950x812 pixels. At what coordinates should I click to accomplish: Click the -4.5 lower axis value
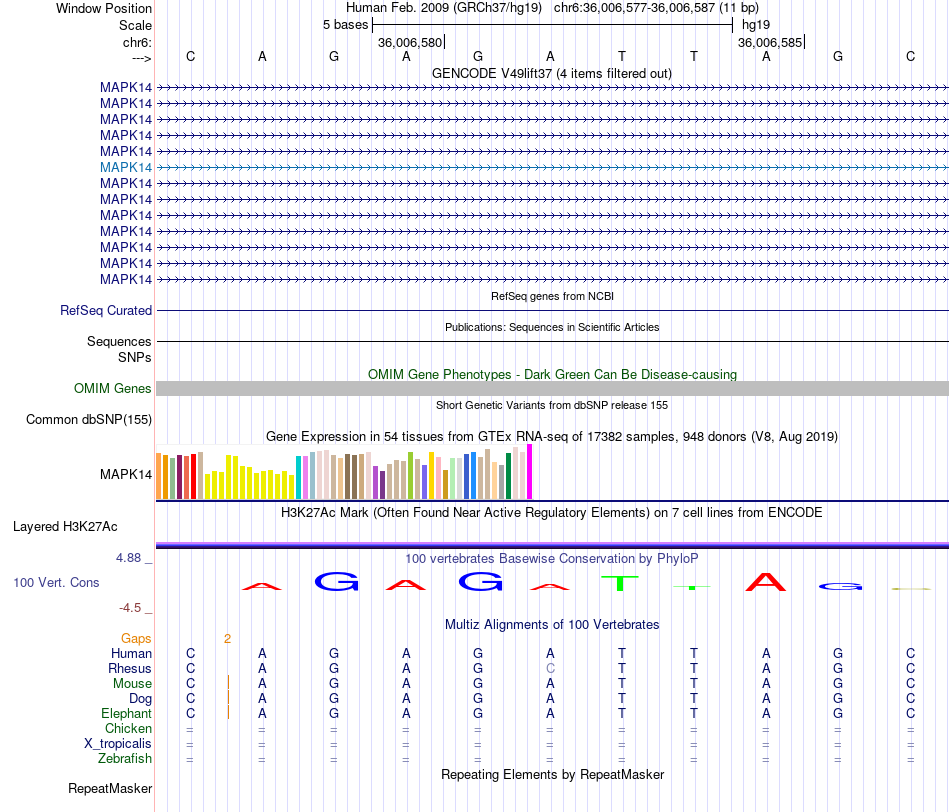click(130, 608)
